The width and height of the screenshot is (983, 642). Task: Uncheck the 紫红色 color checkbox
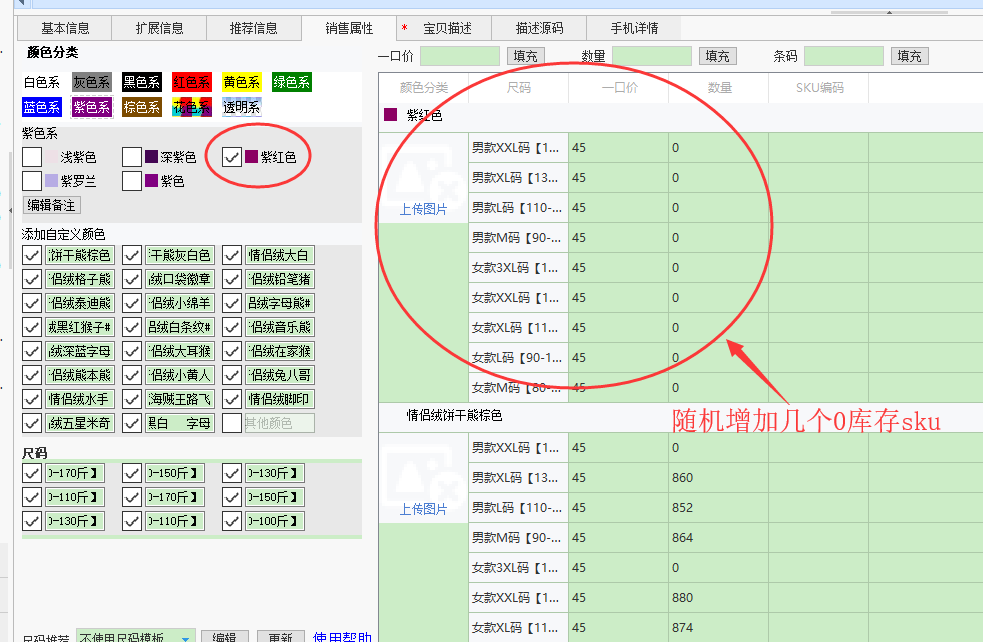[x=232, y=156]
